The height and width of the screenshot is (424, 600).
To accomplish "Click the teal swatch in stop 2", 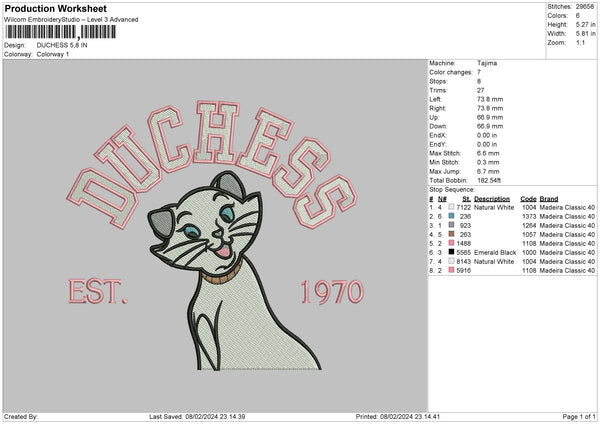I will click(450, 216).
